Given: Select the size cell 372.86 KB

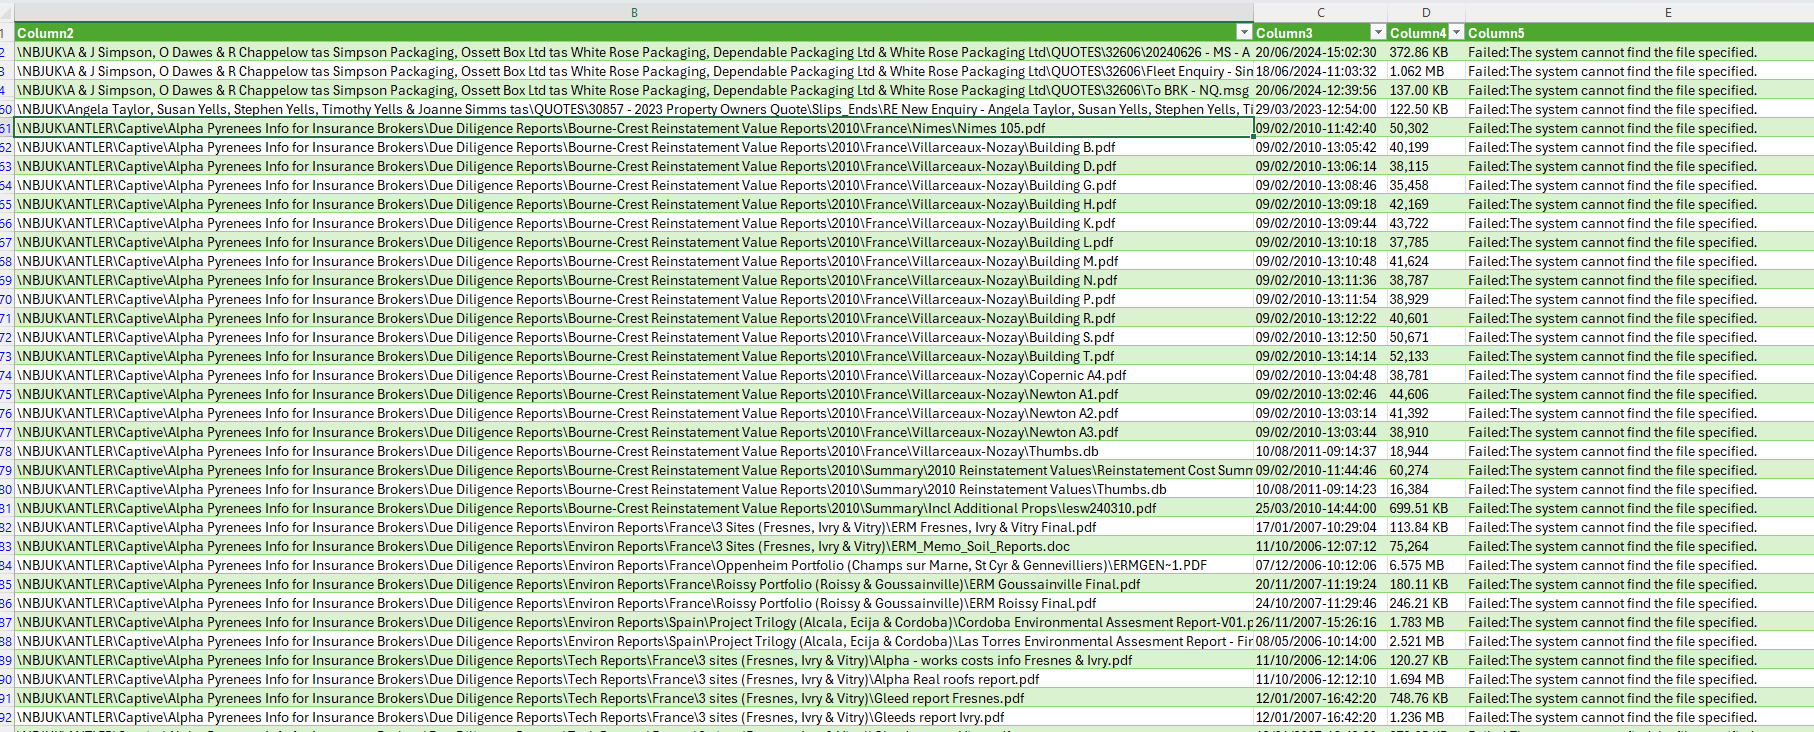Looking at the screenshot, I should point(1427,52).
